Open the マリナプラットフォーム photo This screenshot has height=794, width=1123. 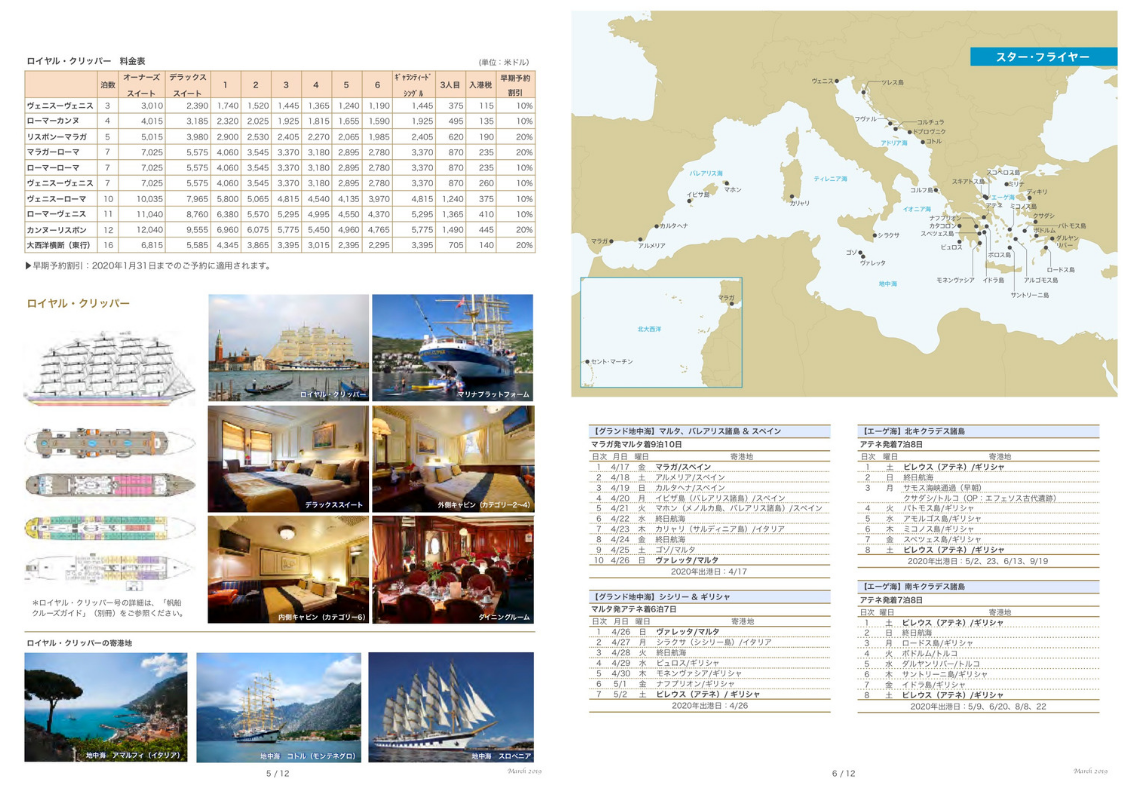pos(453,347)
